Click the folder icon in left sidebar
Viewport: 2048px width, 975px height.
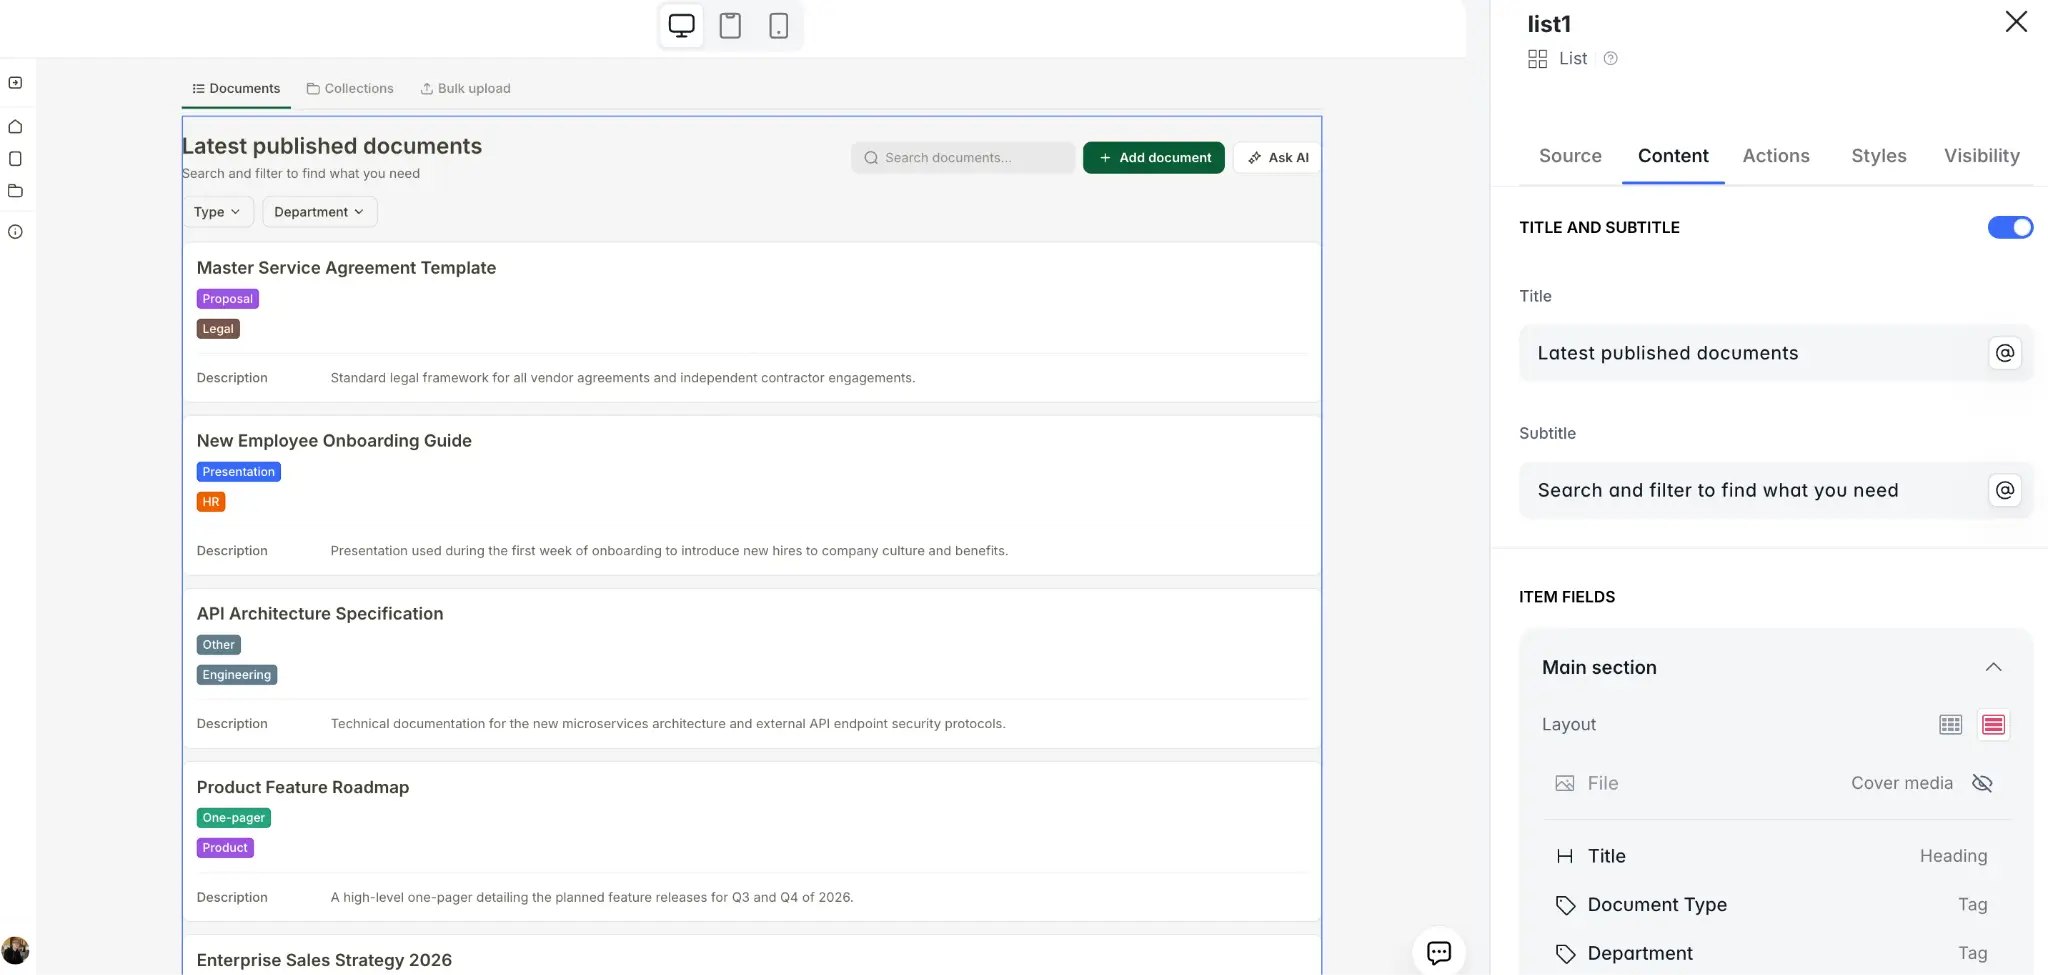click(16, 191)
